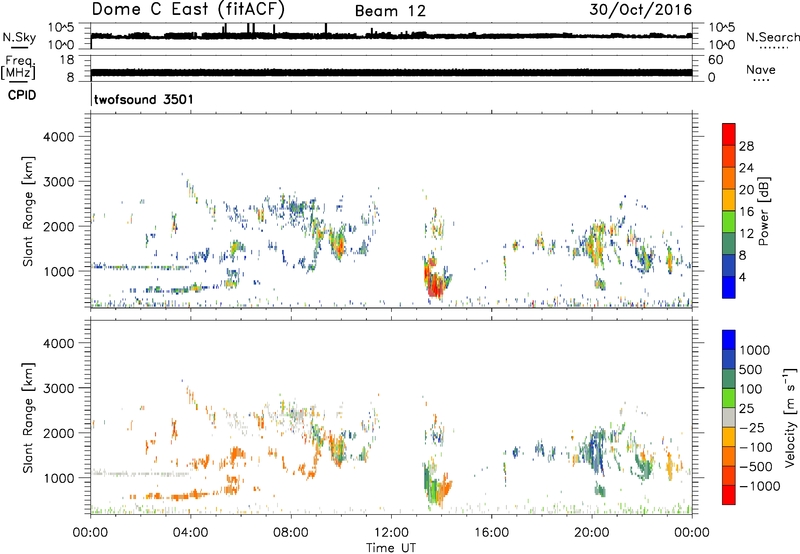
Task: Click the 'CPID' label
Action: (22, 95)
